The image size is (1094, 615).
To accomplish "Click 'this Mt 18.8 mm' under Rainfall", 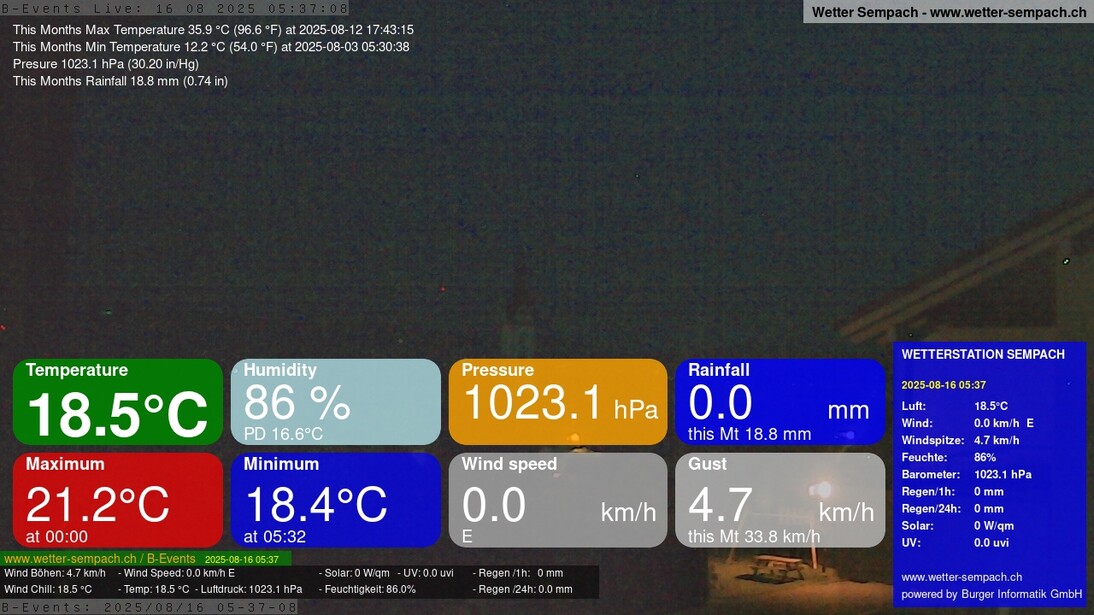I will click(x=749, y=434).
